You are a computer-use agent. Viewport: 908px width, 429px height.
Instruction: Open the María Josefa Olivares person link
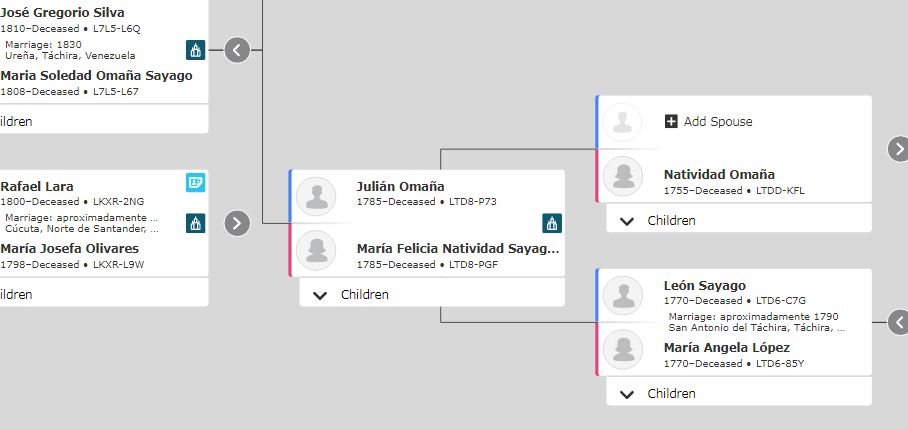tap(69, 248)
